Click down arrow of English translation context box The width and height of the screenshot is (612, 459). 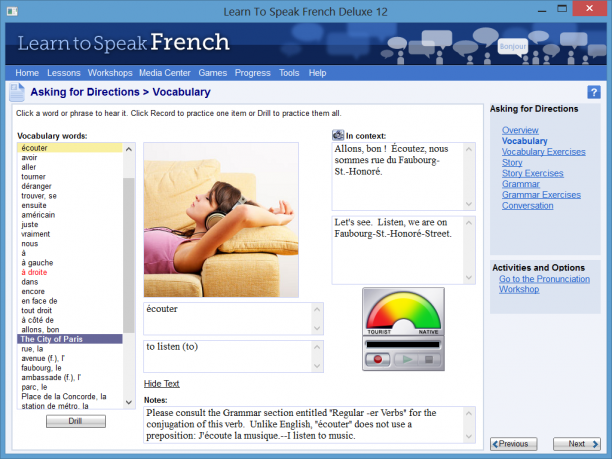coord(469,278)
